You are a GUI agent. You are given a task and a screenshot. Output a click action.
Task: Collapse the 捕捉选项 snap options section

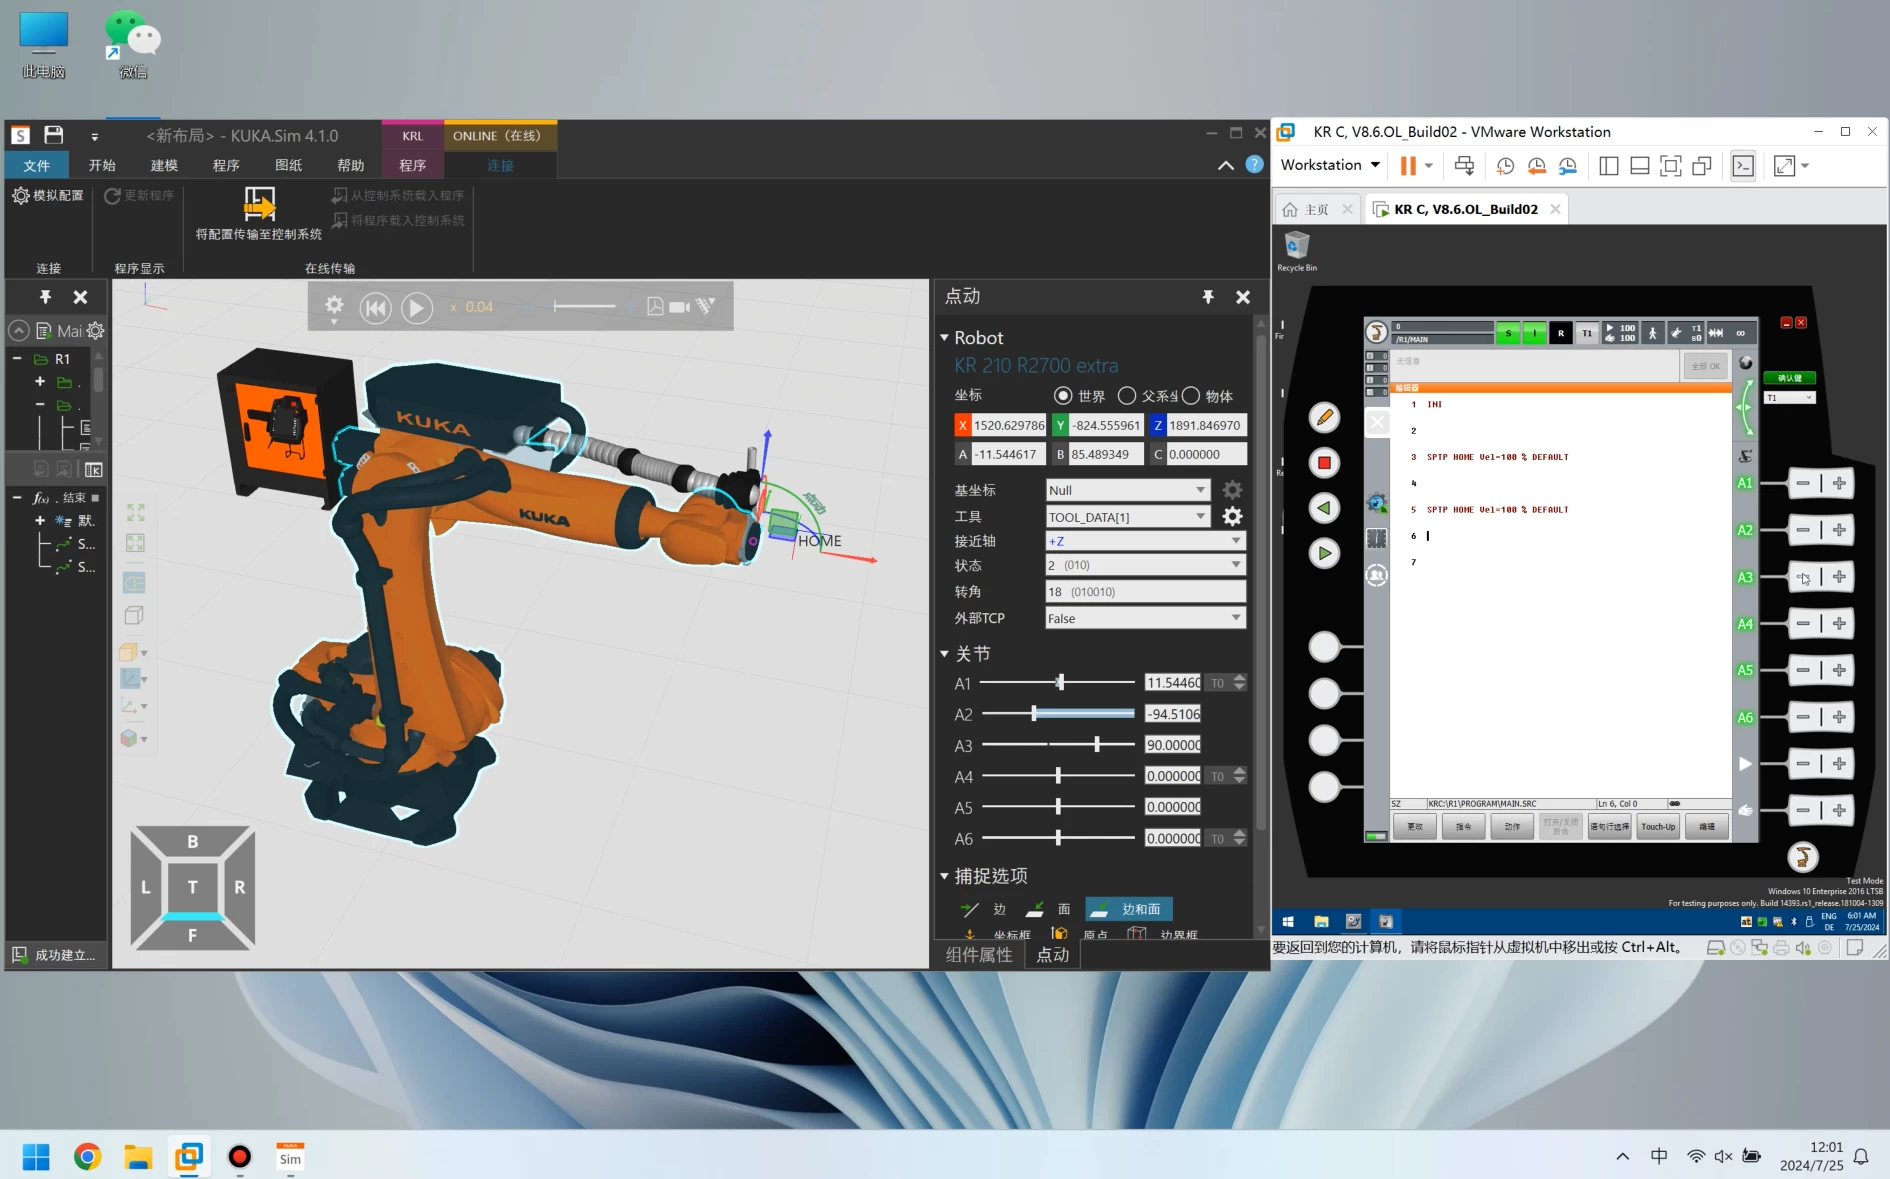pyautogui.click(x=944, y=876)
